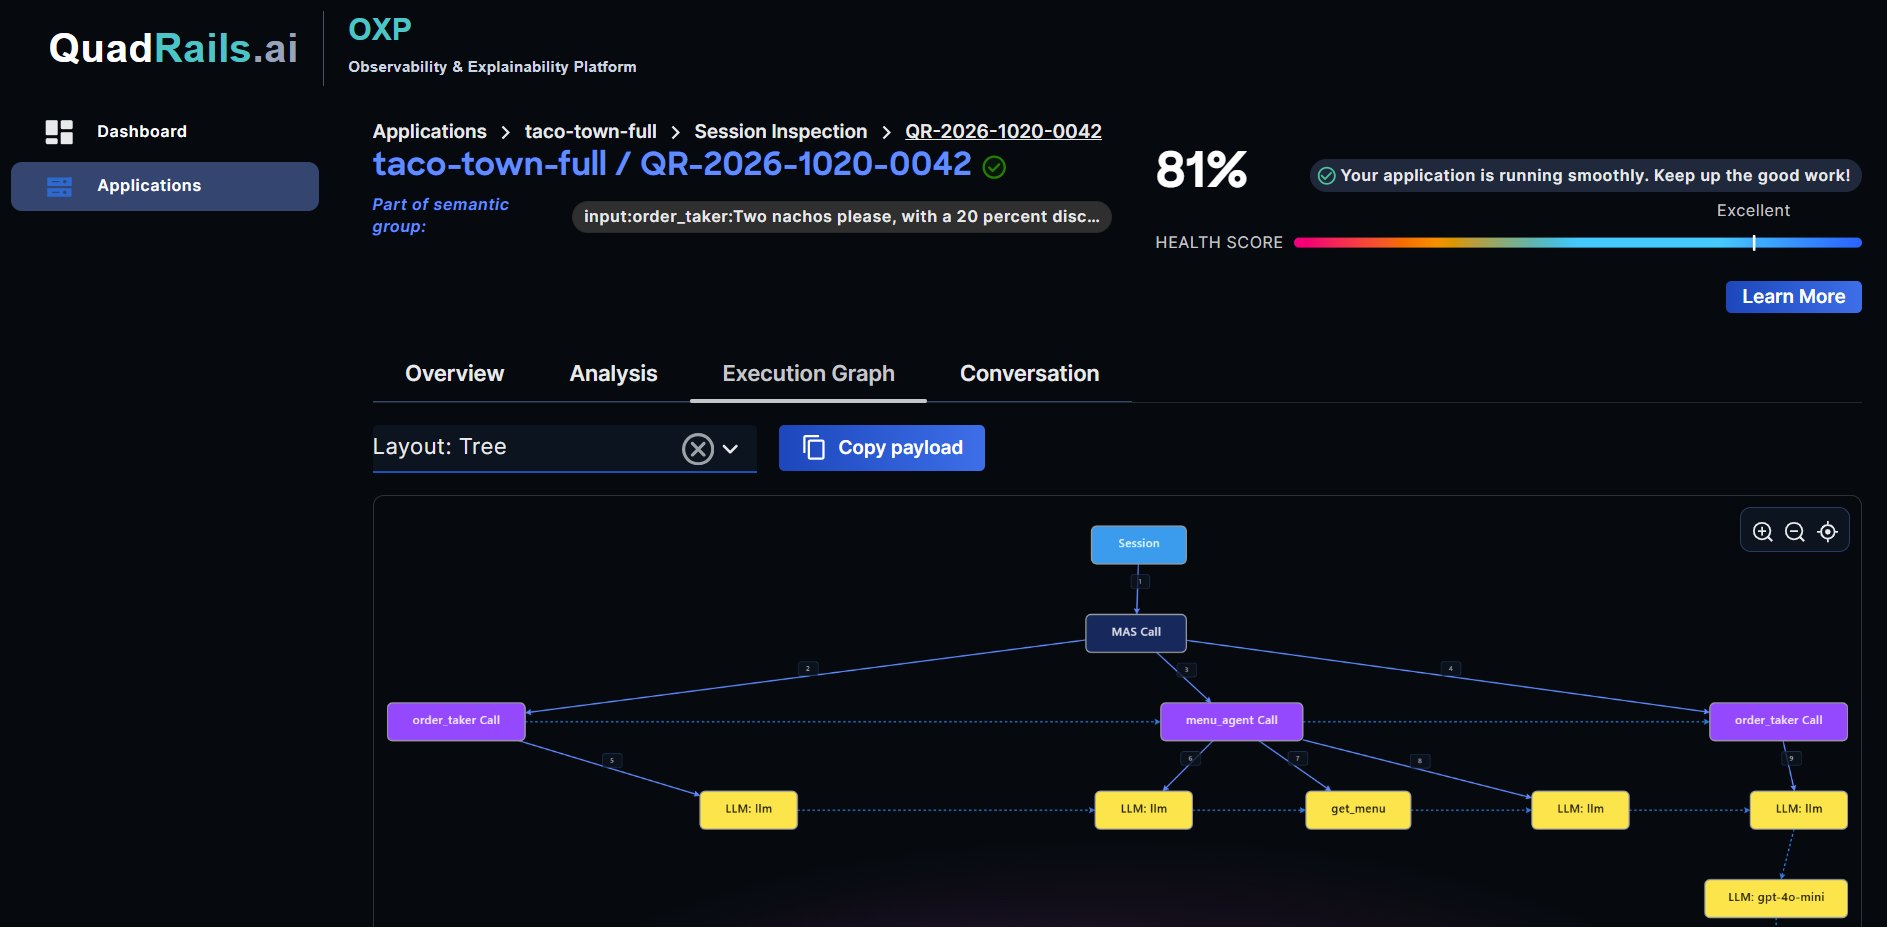This screenshot has height=927, width=1887.
Task: Click the Applications server icon in sidebar
Action: [x=59, y=186]
